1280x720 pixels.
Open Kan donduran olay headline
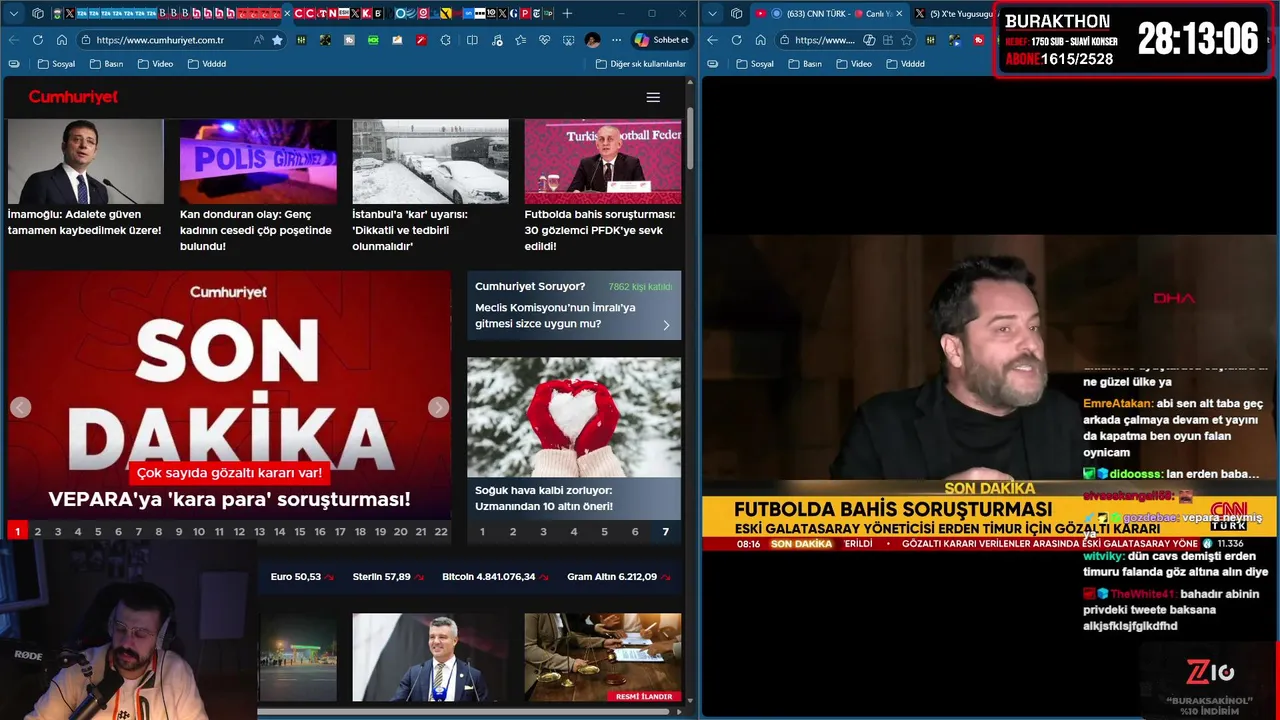255,230
